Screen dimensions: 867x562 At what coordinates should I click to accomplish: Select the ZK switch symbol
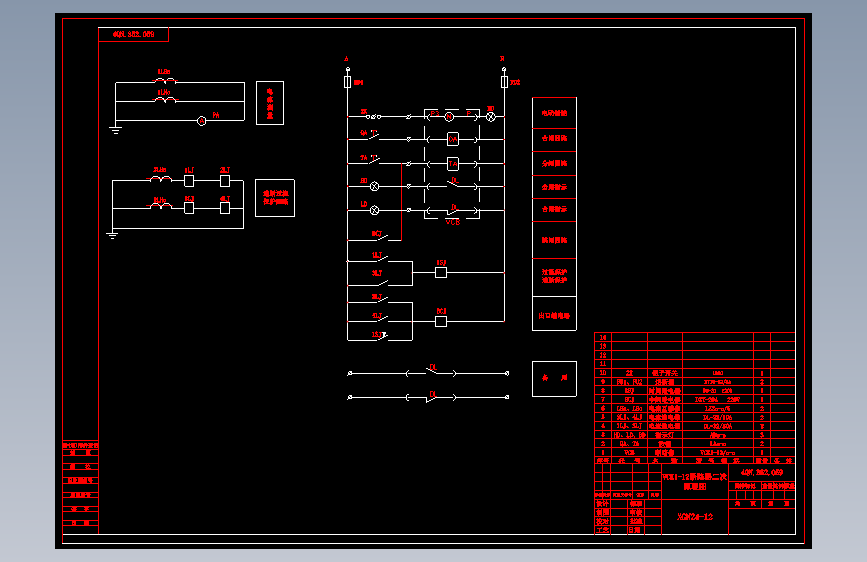coord(374,116)
